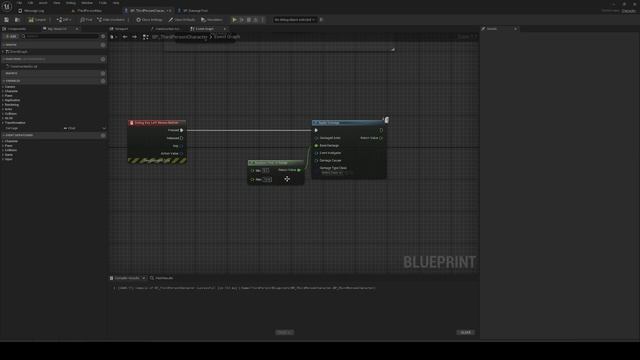Click Browse to asset icon

coord(17,20)
